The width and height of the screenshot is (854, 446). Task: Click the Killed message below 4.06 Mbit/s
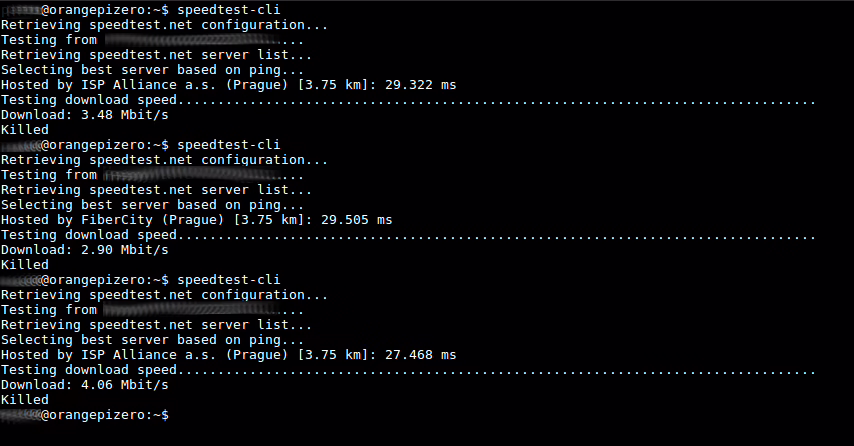(25, 399)
